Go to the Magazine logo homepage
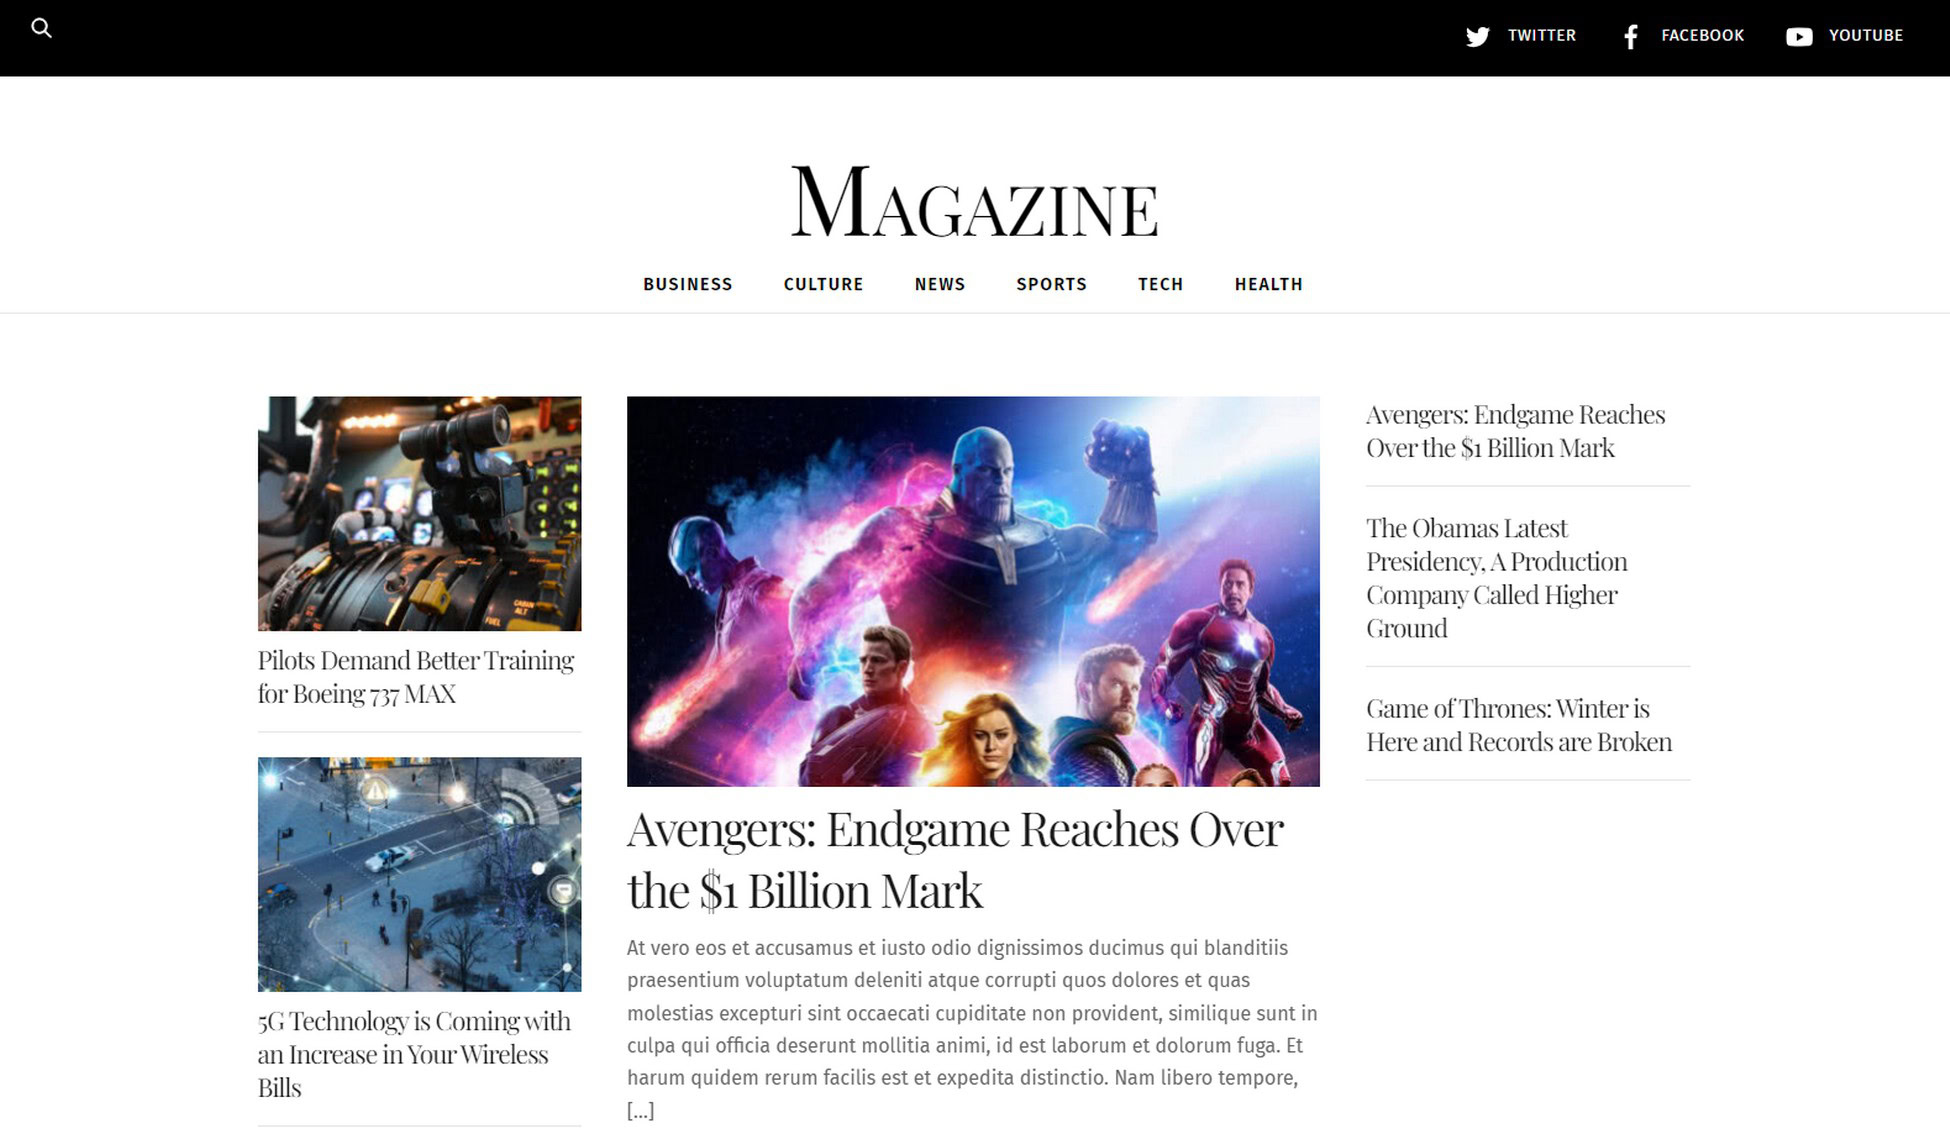The width and height of the screenshot is (1950, 1128). tap(974, 202)
